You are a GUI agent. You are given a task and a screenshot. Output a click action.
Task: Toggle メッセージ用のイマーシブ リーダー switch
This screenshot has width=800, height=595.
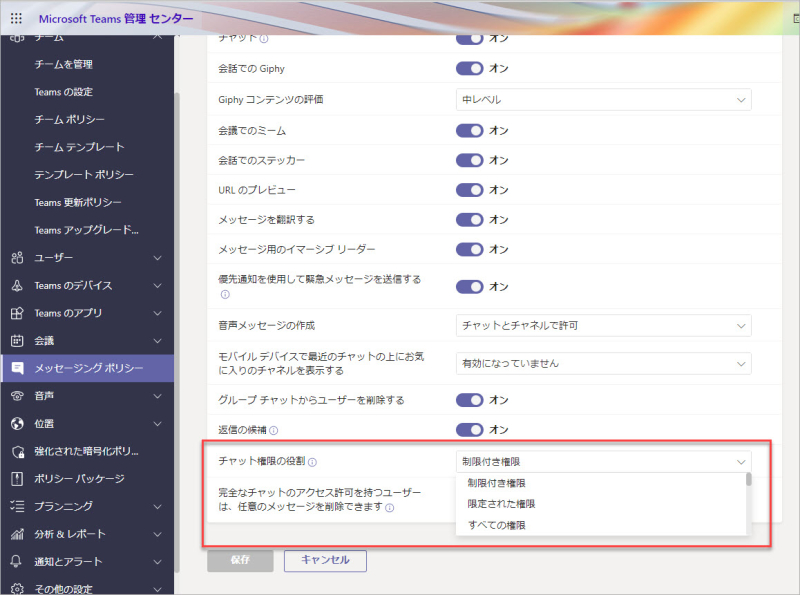(469, 249)
